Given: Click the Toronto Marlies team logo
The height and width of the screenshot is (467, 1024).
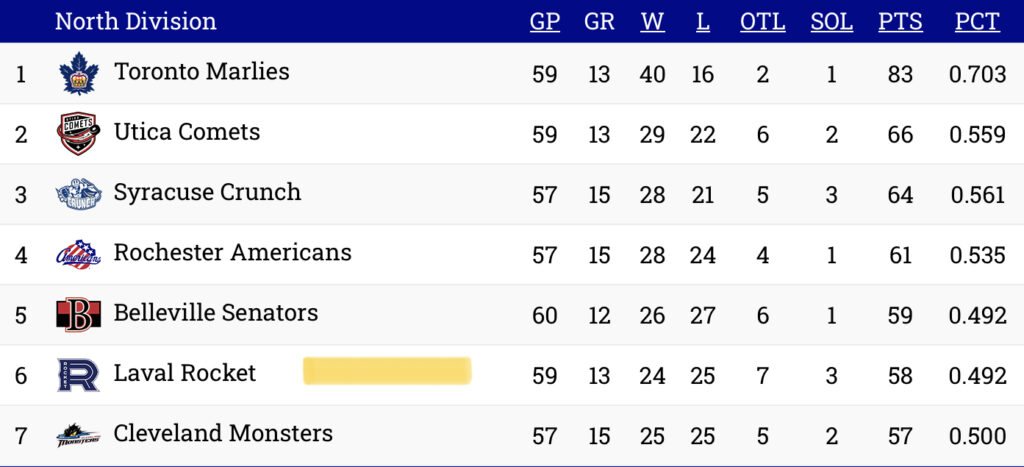Looking at the screenshot, I should point(78,73).
